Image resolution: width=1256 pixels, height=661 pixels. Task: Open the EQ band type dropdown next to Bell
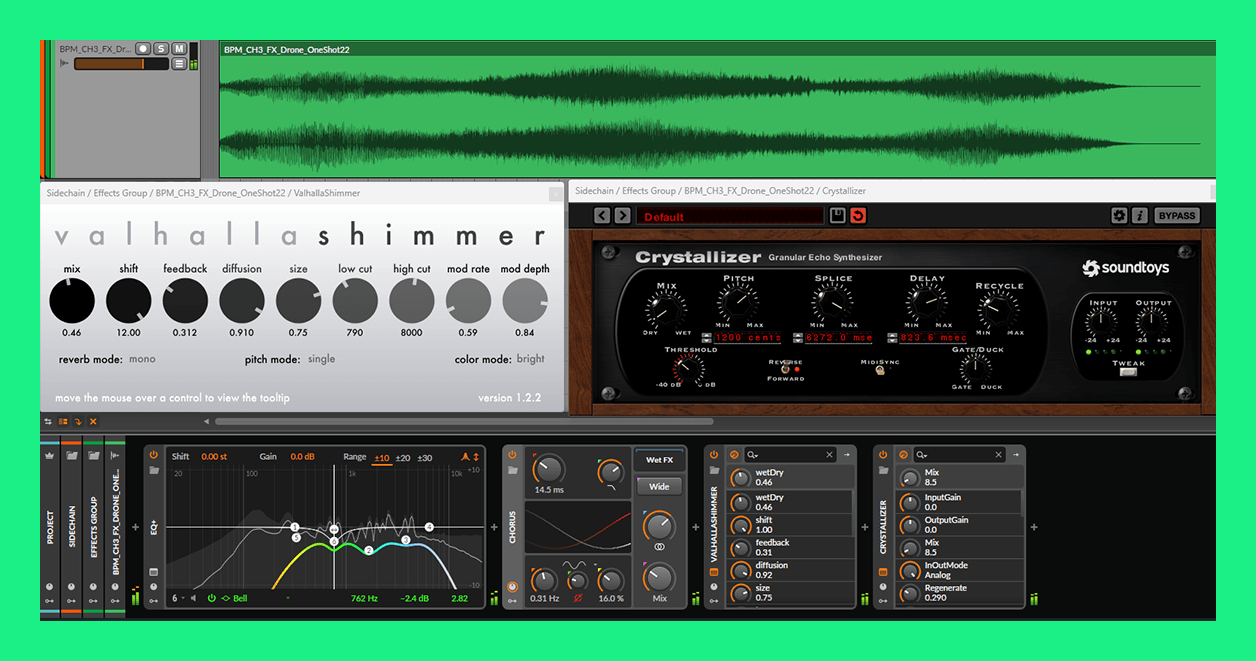[288, 599]
